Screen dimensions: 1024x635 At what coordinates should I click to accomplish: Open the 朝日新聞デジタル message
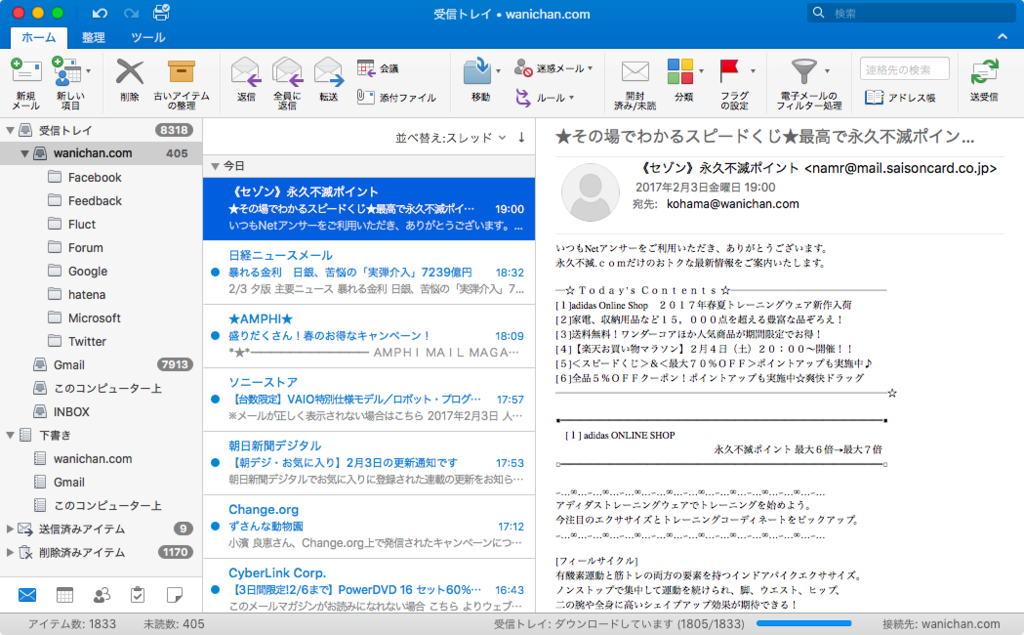(369, 463)
